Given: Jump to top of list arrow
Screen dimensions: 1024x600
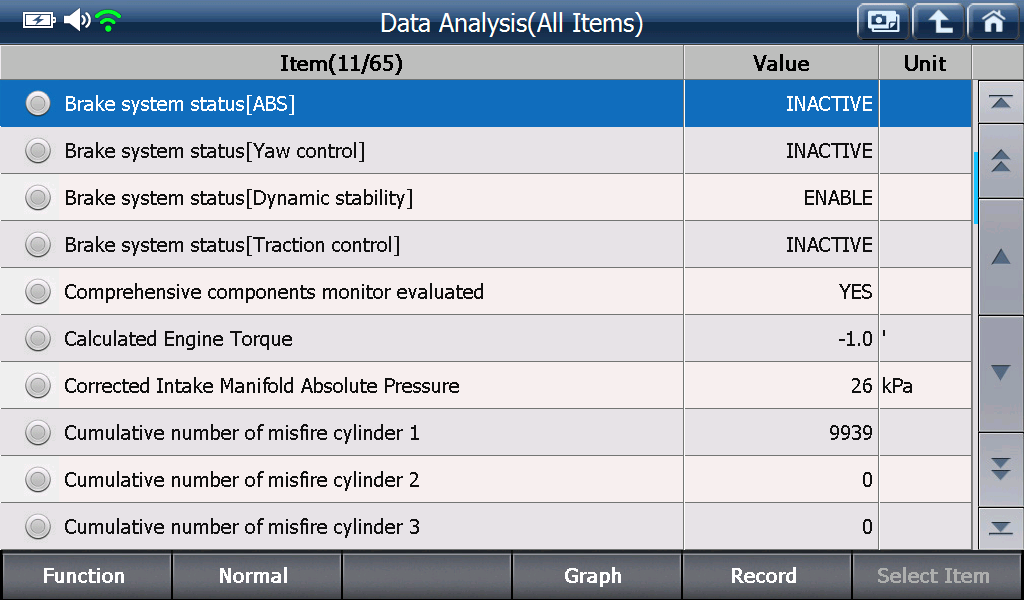Looking at the screenshot, I should [x=1000, y=102].
